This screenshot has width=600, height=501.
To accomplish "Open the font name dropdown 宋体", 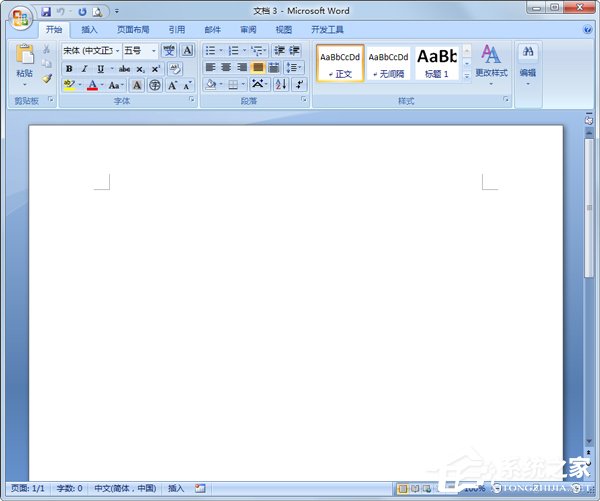I will (90, 50).
